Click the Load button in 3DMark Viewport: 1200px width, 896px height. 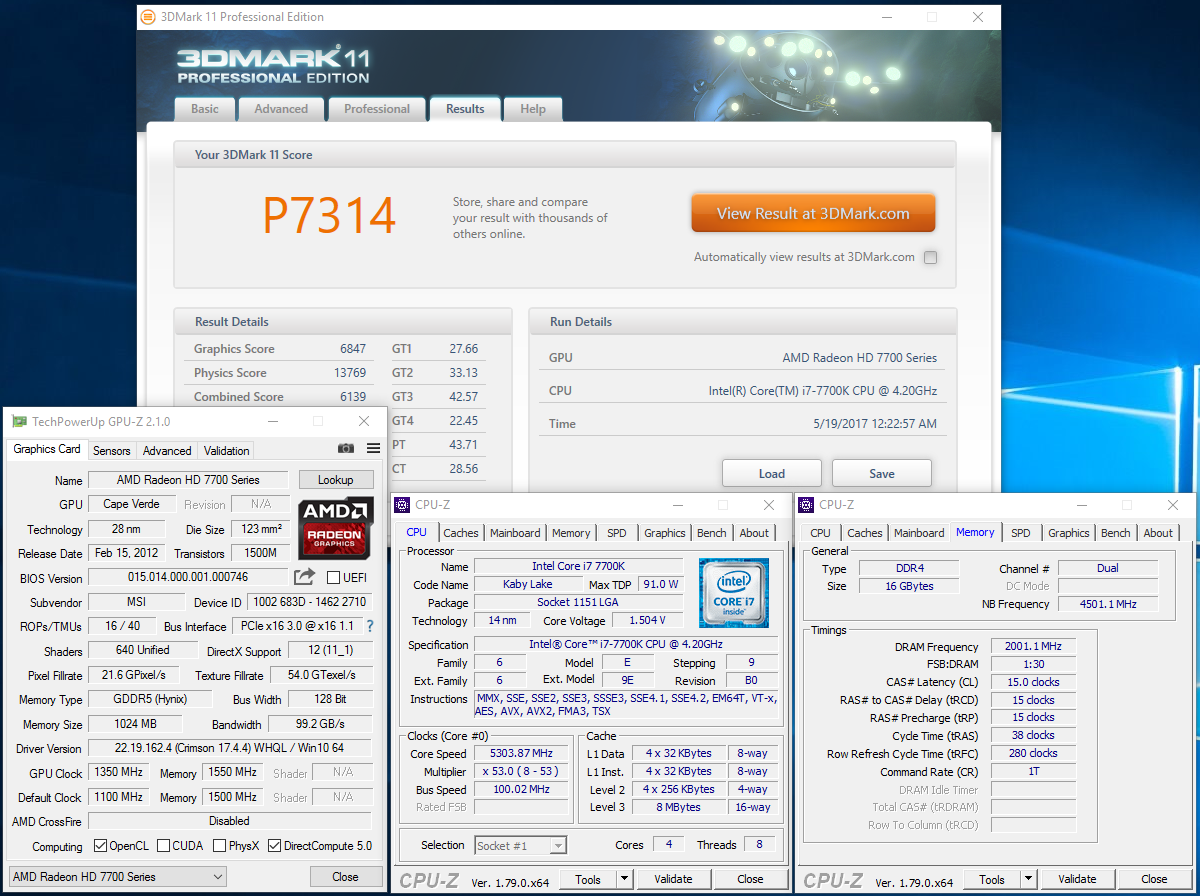(x=772, y=473)
